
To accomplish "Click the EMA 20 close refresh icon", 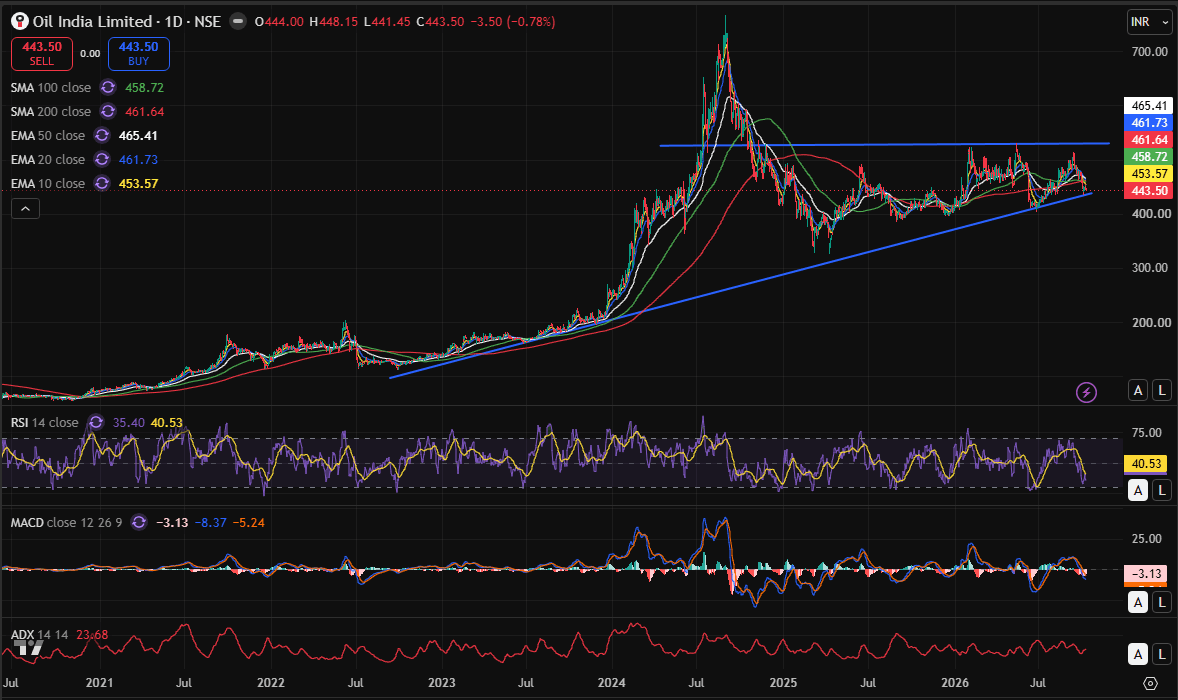I will [x=102, y=159].
